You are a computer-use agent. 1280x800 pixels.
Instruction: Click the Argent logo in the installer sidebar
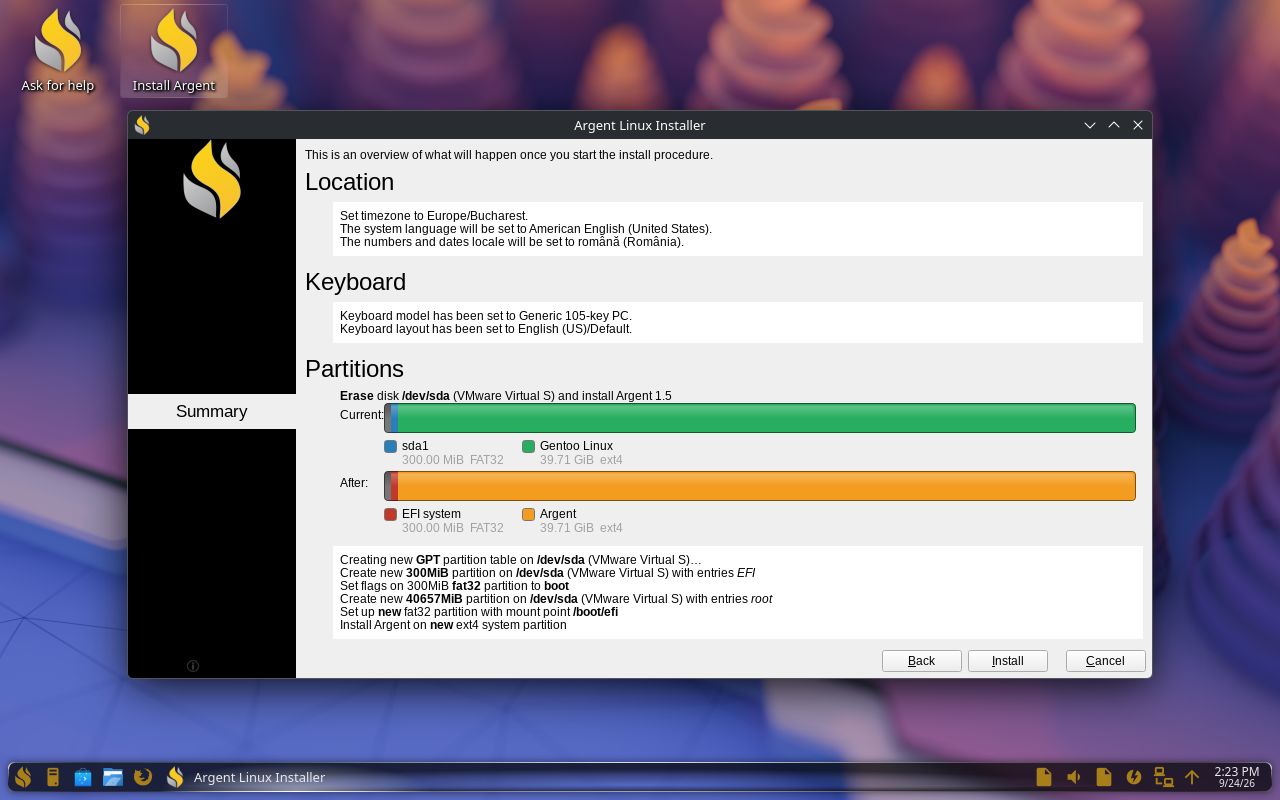212,179
